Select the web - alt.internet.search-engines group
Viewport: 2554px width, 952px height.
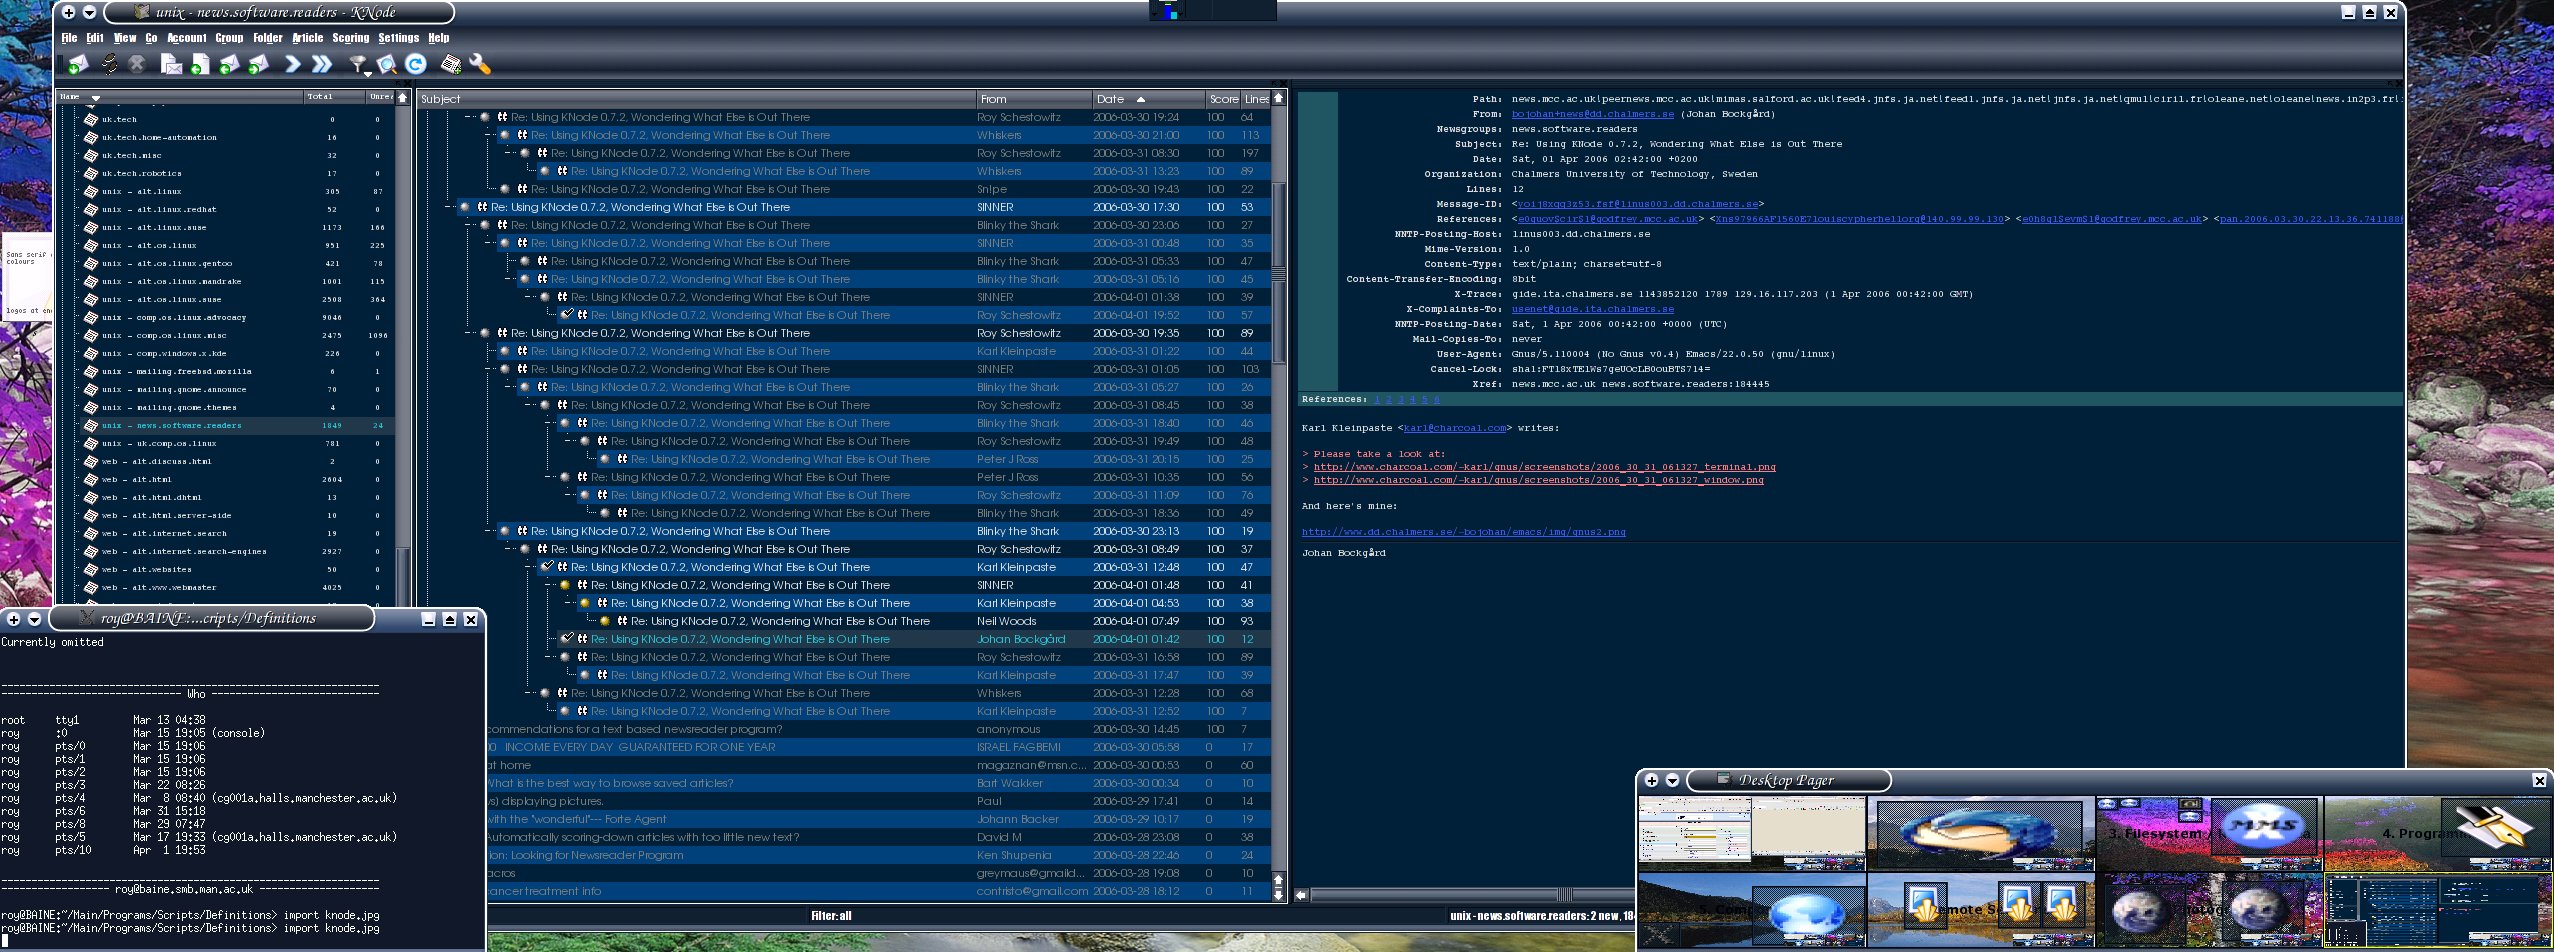click(x=226, y=551)
